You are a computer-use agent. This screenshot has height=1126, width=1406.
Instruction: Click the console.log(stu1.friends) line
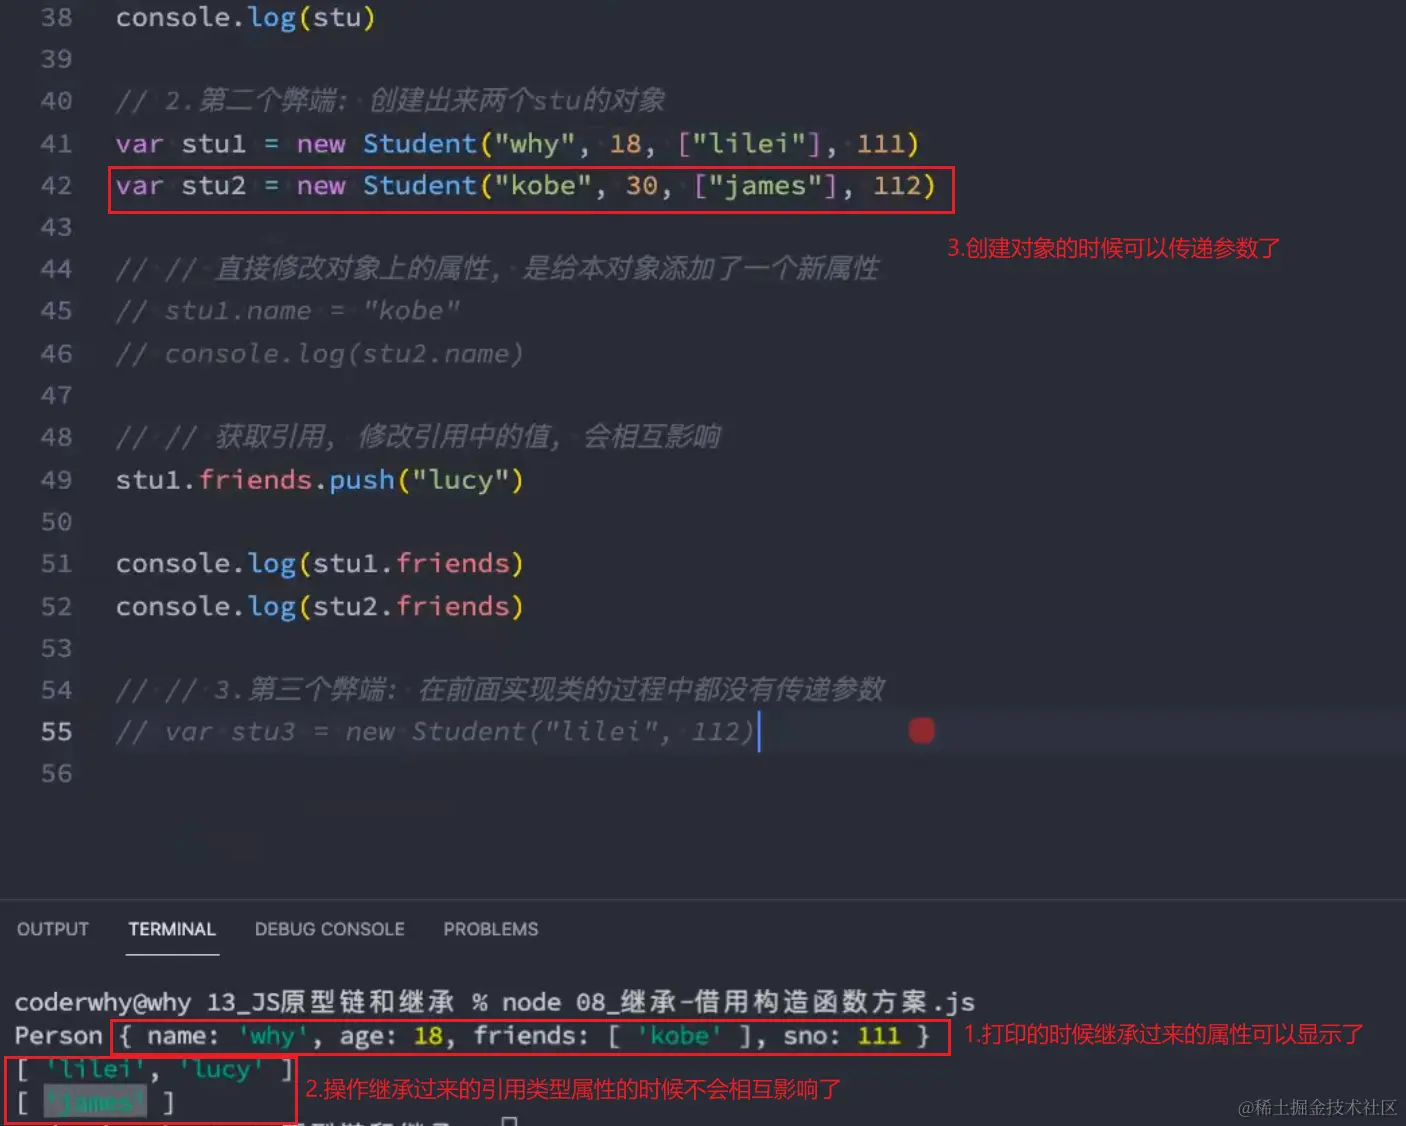tap(319, 564)
